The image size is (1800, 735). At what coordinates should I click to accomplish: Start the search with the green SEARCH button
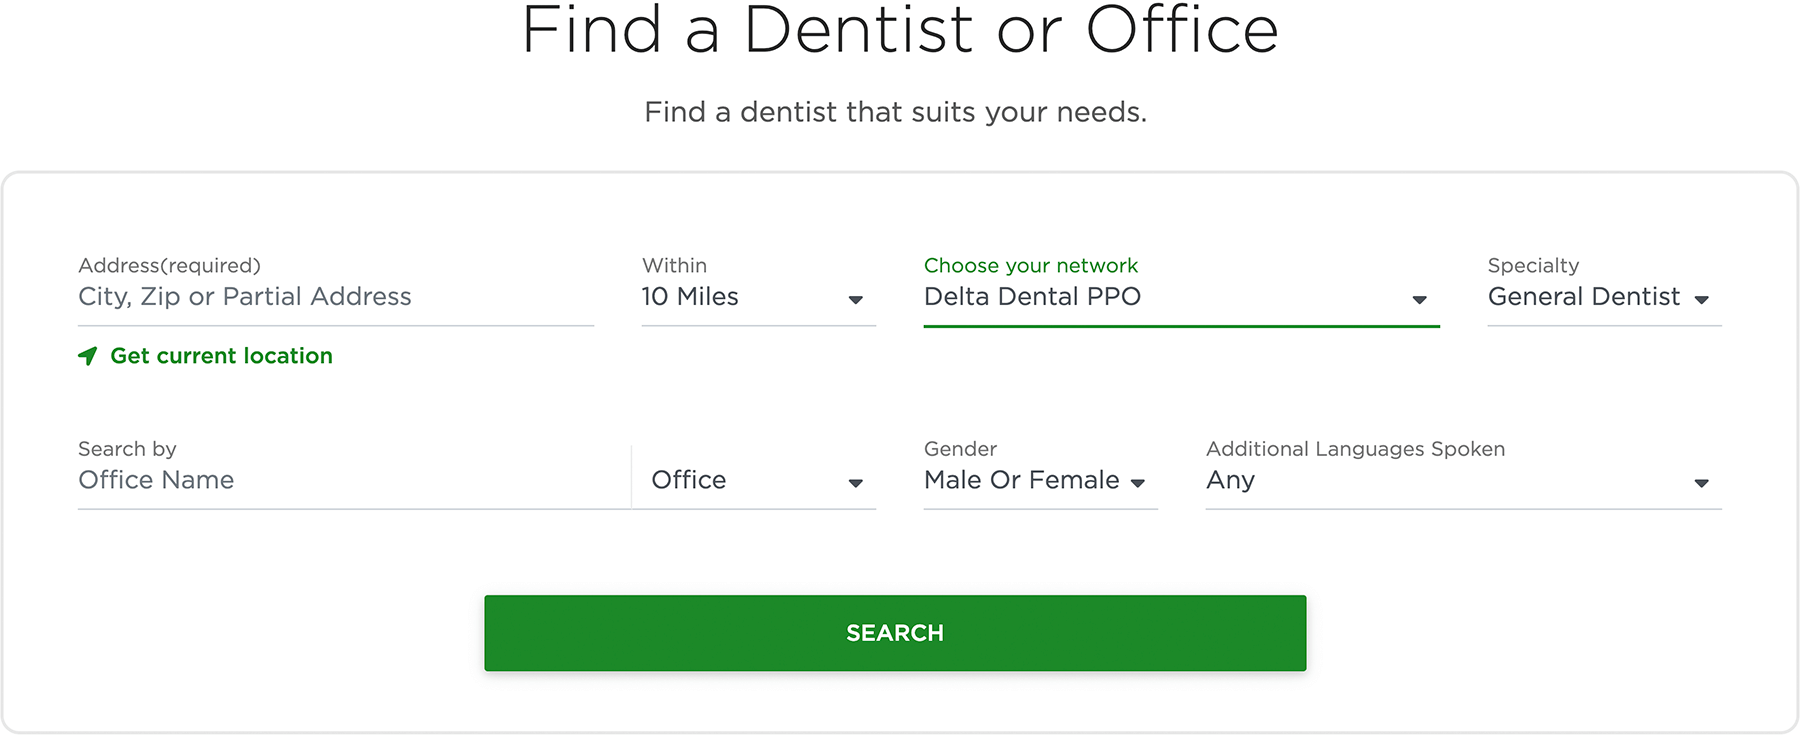point(895,633)
